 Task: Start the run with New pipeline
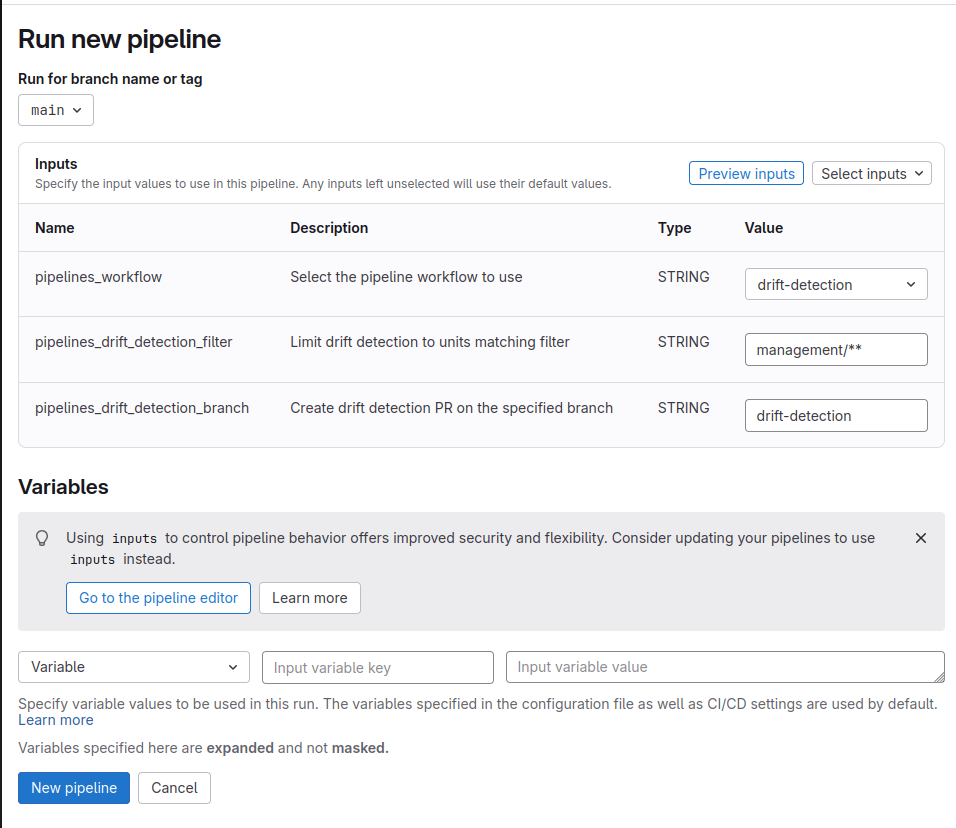pos(74,788)
